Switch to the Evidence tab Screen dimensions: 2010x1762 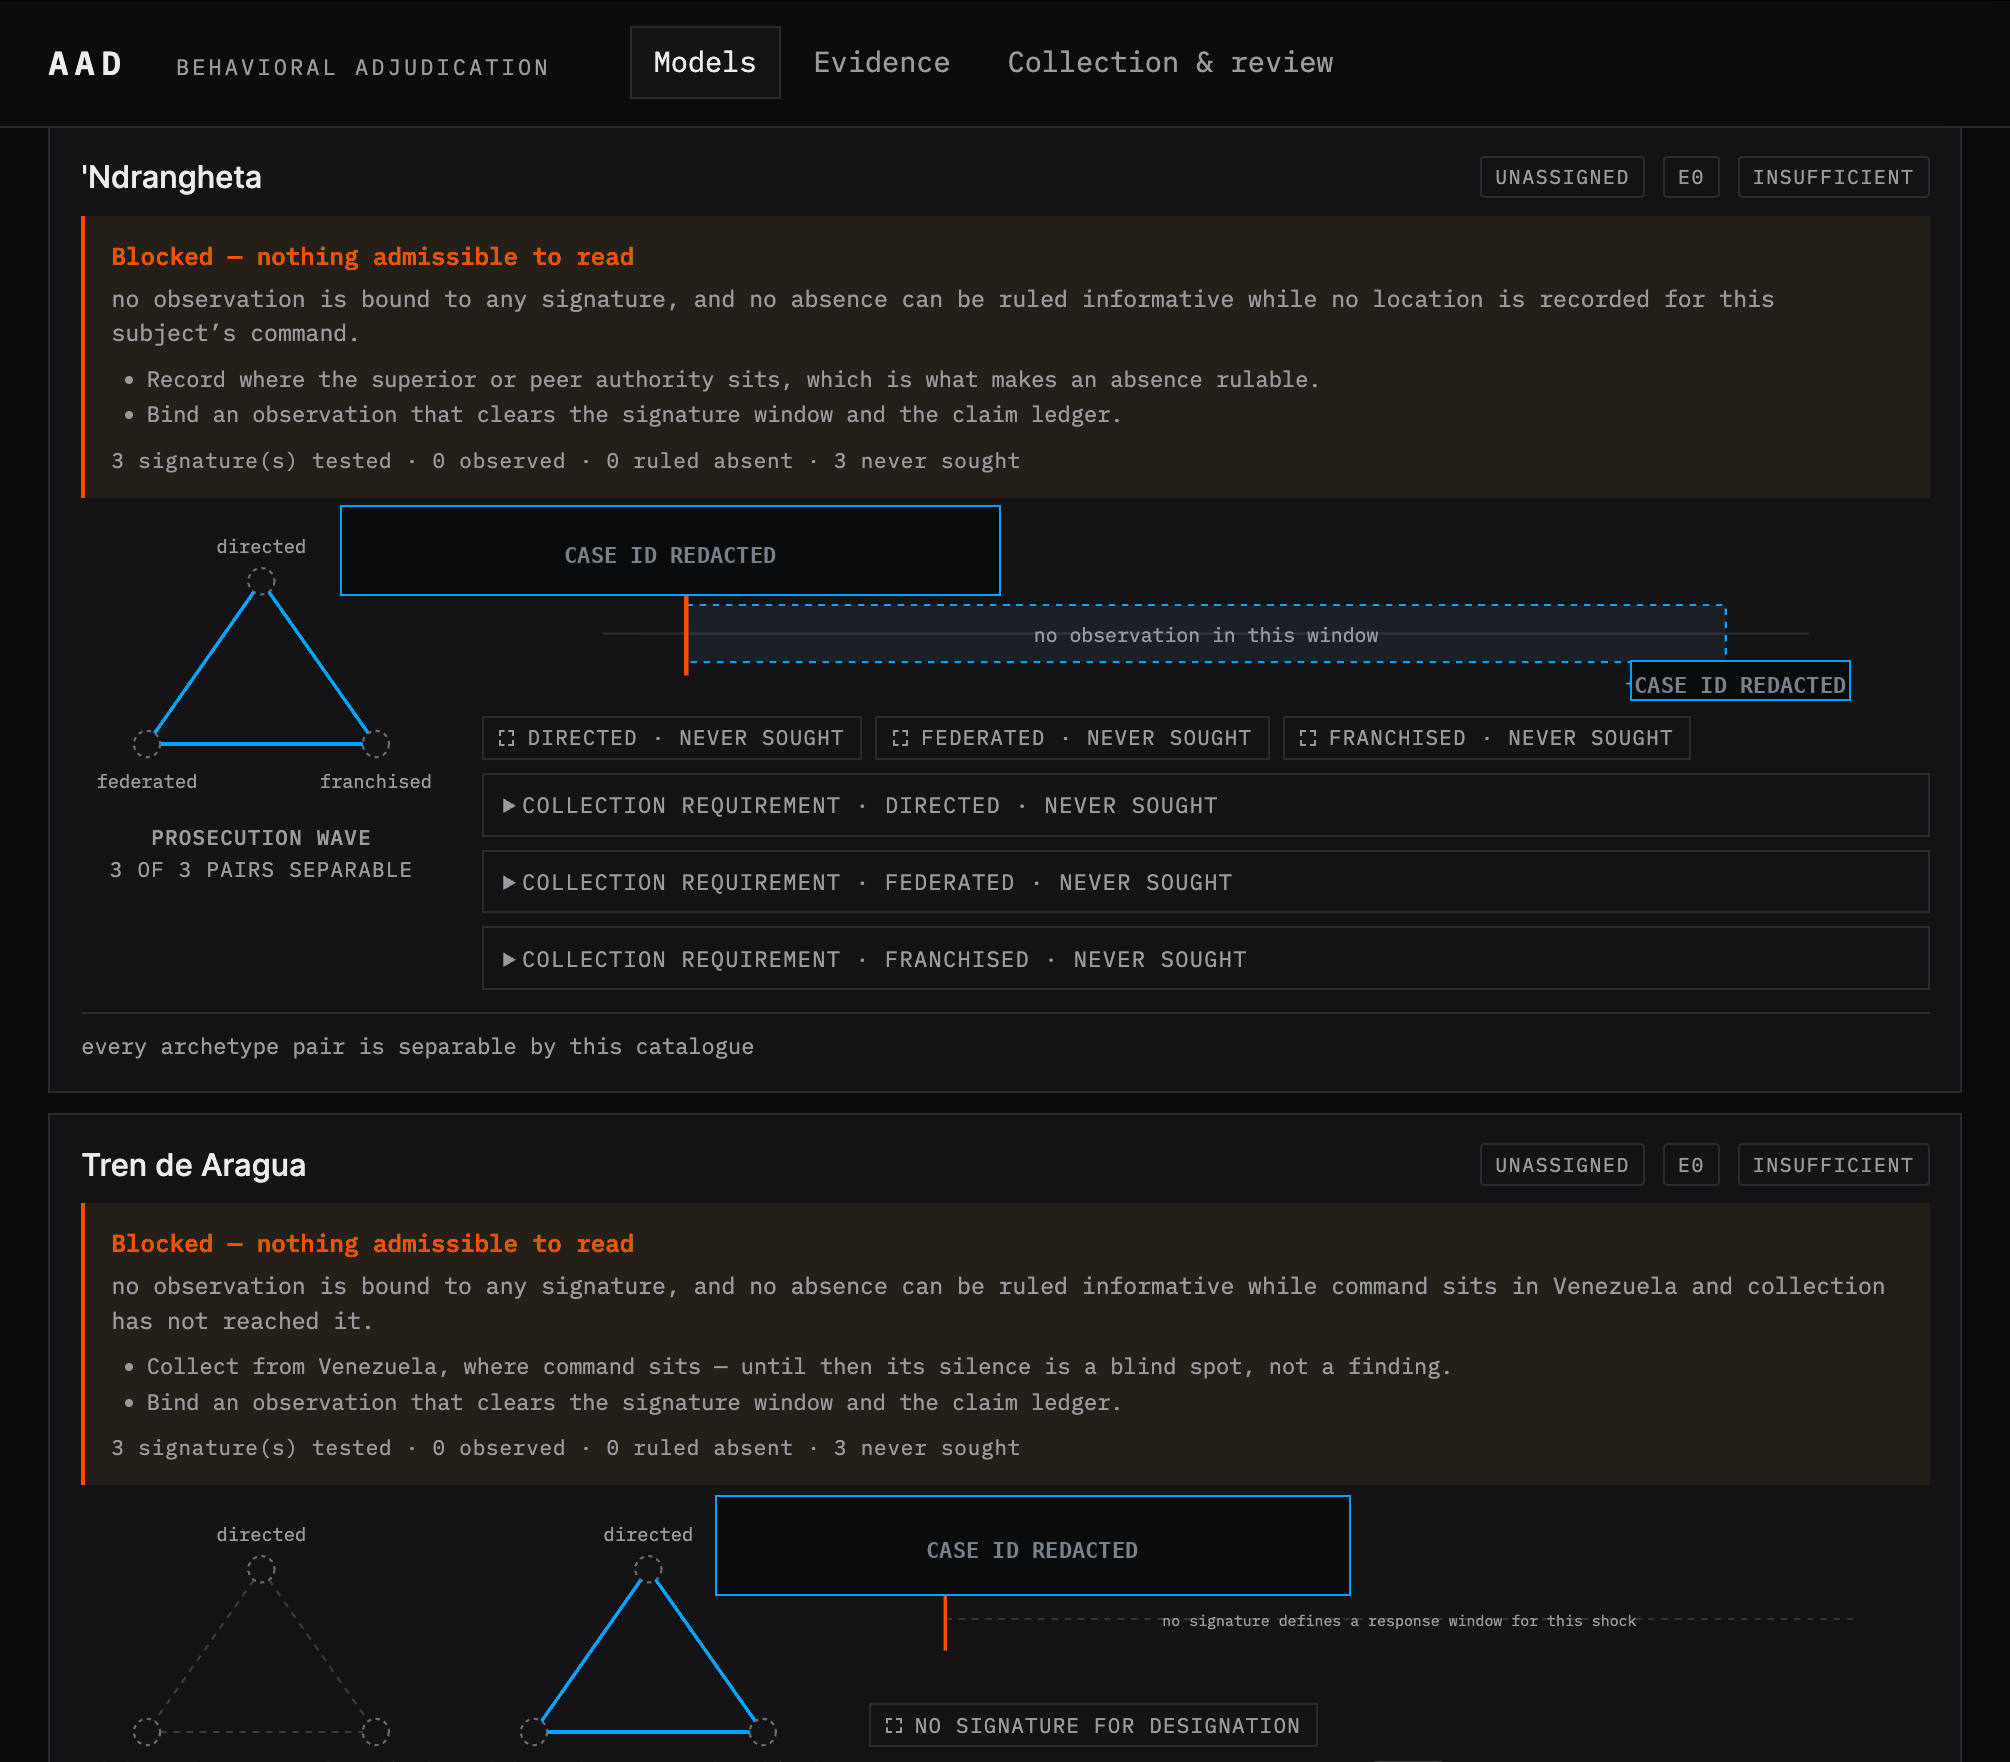tap(882, 63)
